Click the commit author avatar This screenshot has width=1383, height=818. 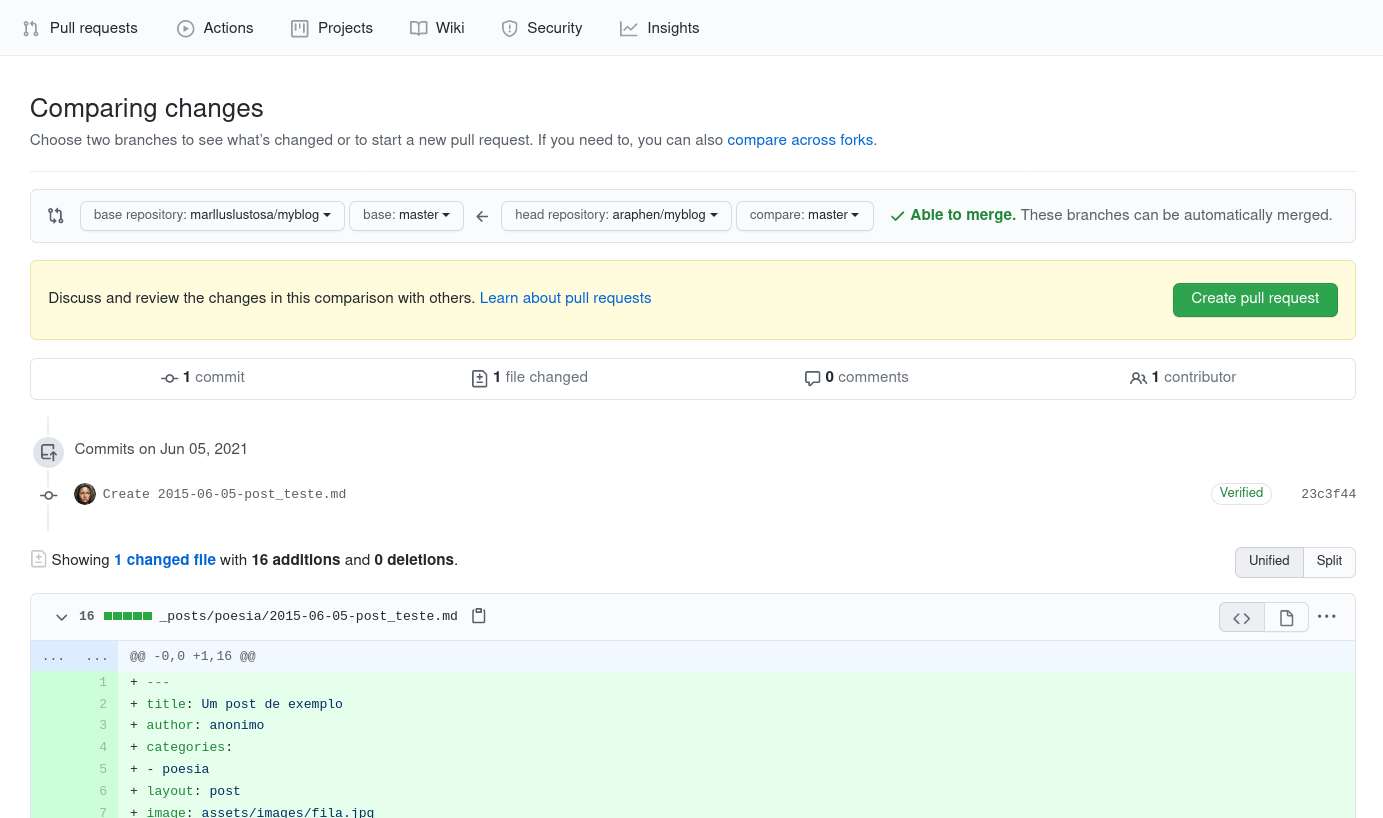[85, 494]
